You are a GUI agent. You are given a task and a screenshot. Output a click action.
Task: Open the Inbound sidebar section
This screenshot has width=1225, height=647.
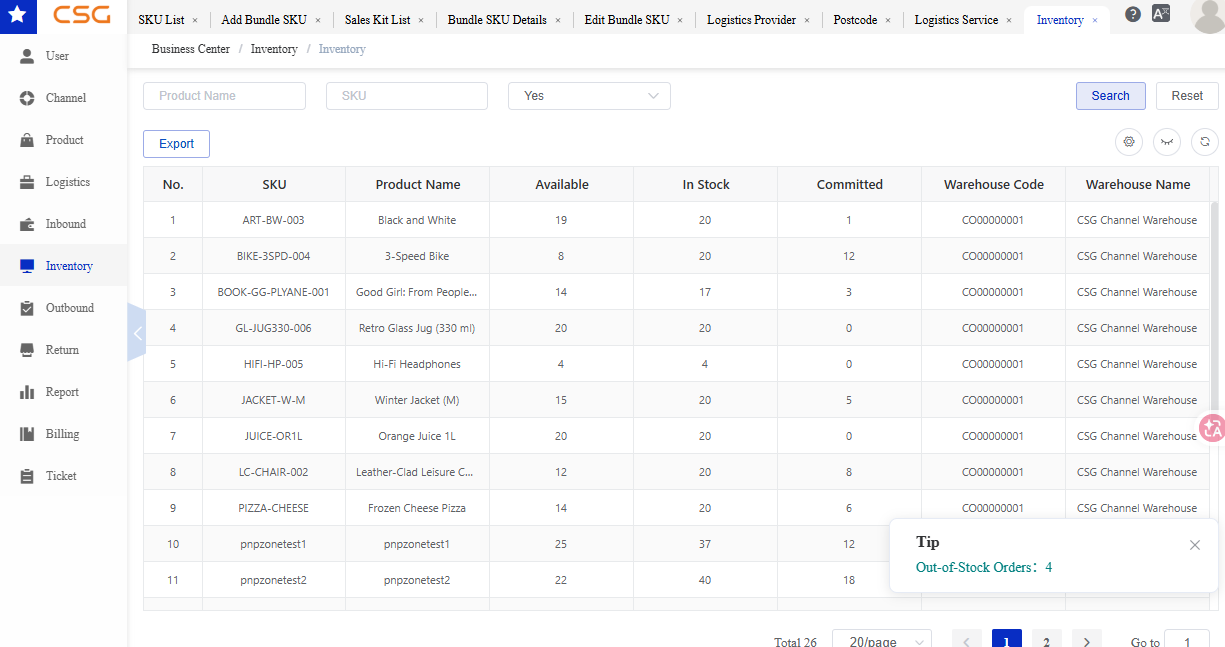click(x=63, y=224)
